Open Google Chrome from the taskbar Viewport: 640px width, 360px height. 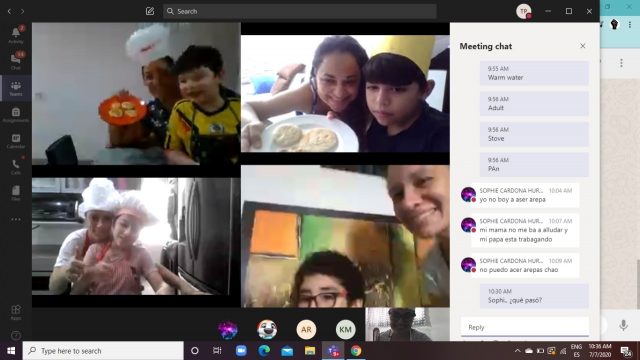click(x=356, y=351)
